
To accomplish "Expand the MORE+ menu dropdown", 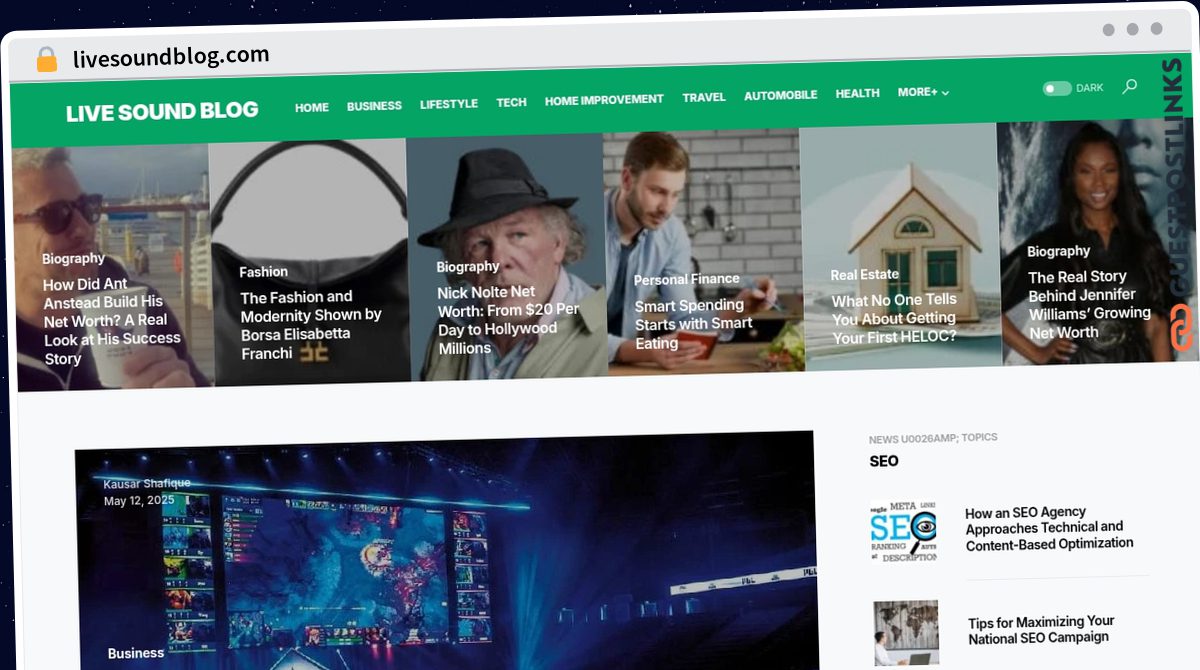I will pyautogui.click(x=923, y=92).
